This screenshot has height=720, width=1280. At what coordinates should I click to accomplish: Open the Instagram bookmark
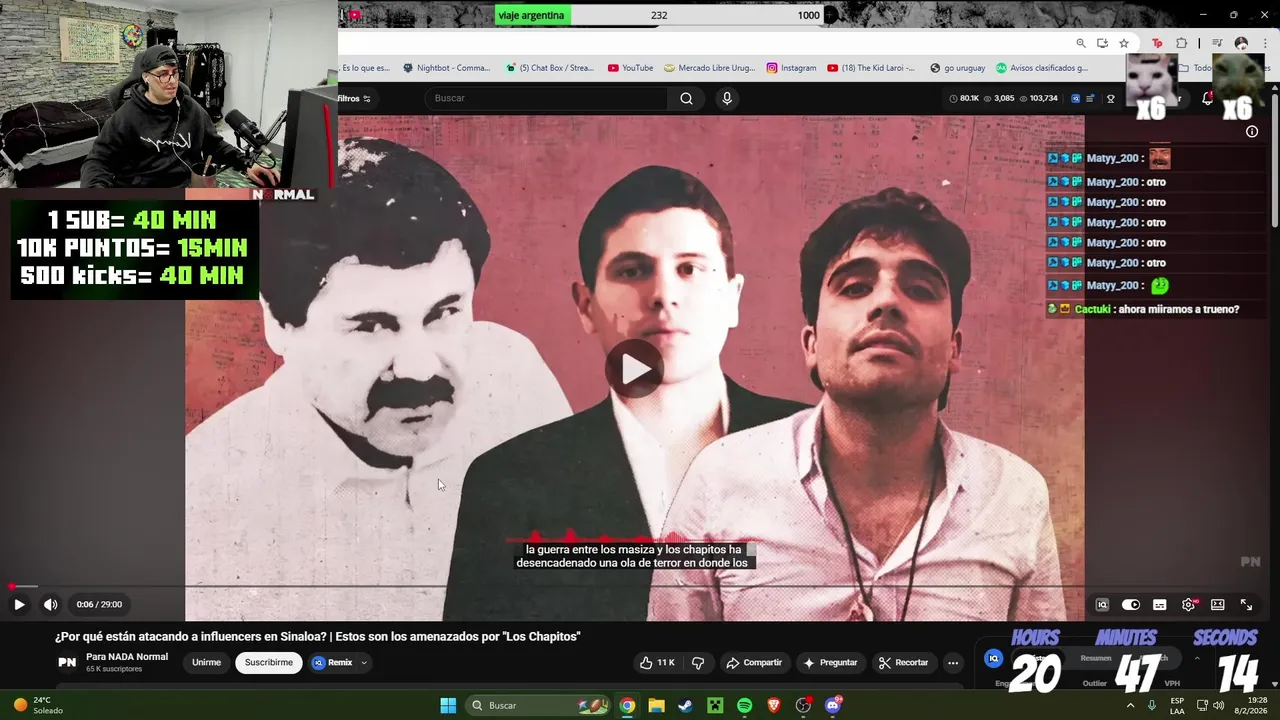tap(791, 68)
